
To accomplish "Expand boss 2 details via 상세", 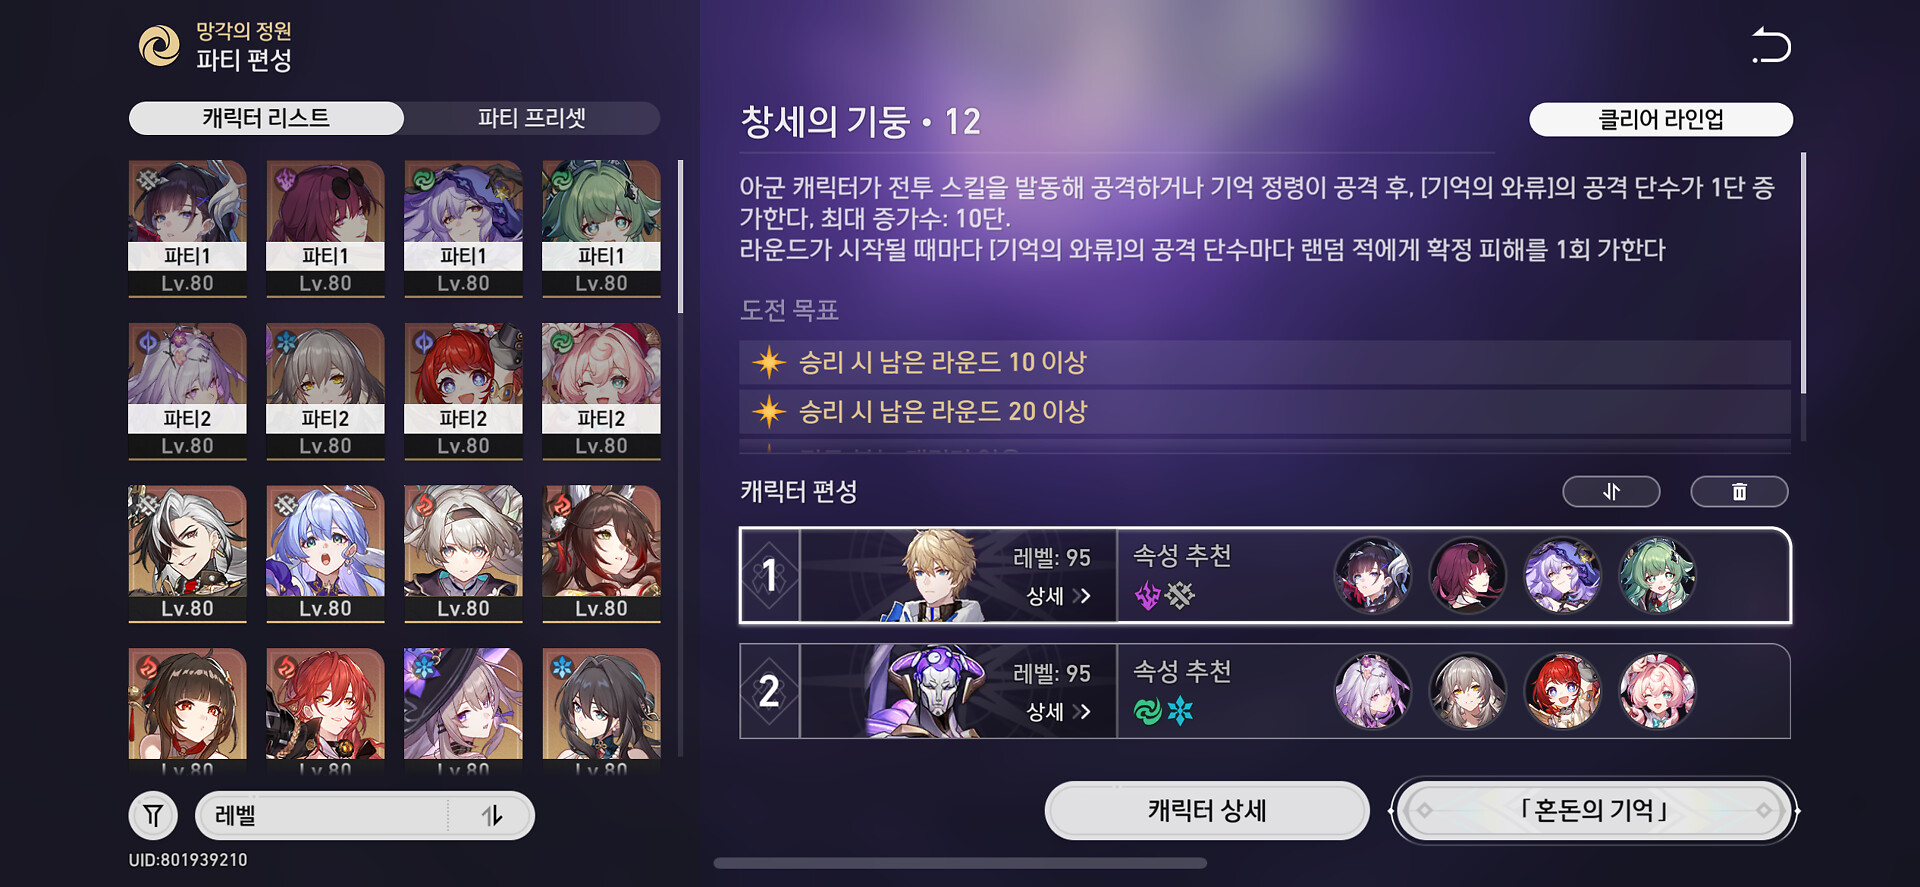I will pos(1058,712).
